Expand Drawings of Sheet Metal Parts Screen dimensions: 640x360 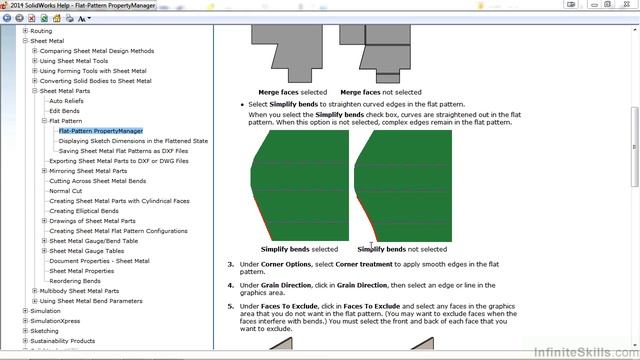44,221
